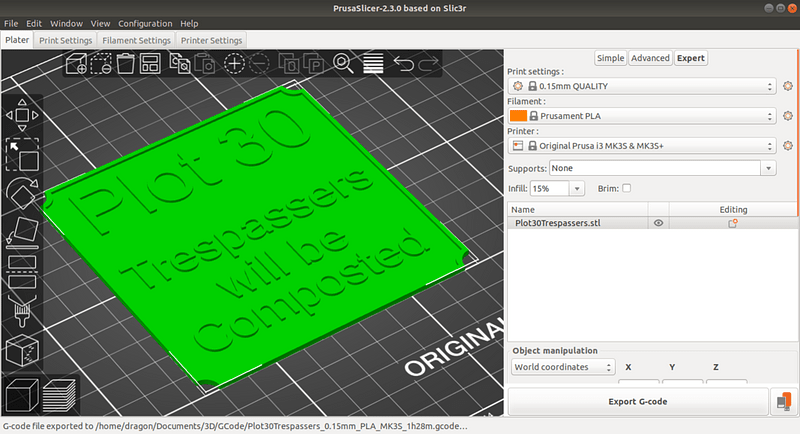This screenshot has height=434, width=800.
Task: Click the Print settings gear edit icon
Action: click(788, 86)
